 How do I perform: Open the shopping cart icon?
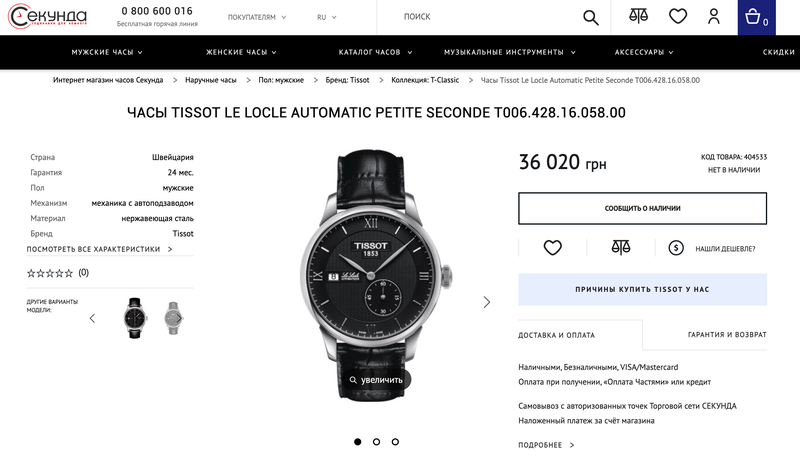pyautogui.click(x=755, y=17)
